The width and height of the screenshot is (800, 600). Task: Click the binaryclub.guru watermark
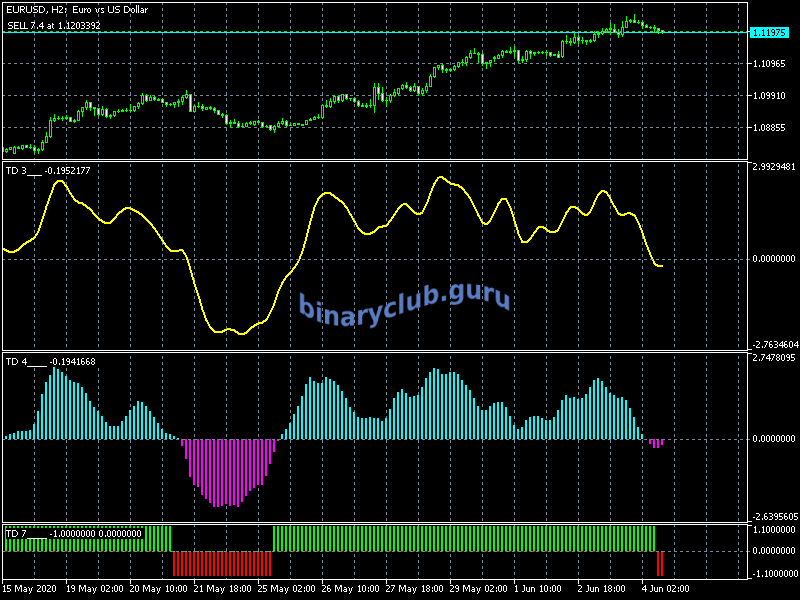click(x=404, y=303)
